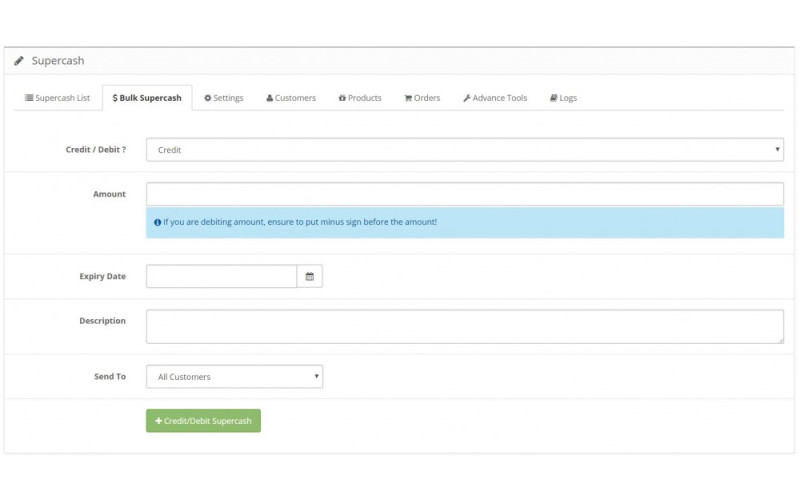The image size is (800, 500).
Task: Click the 'Description' field label
Action: click(103, 321)
